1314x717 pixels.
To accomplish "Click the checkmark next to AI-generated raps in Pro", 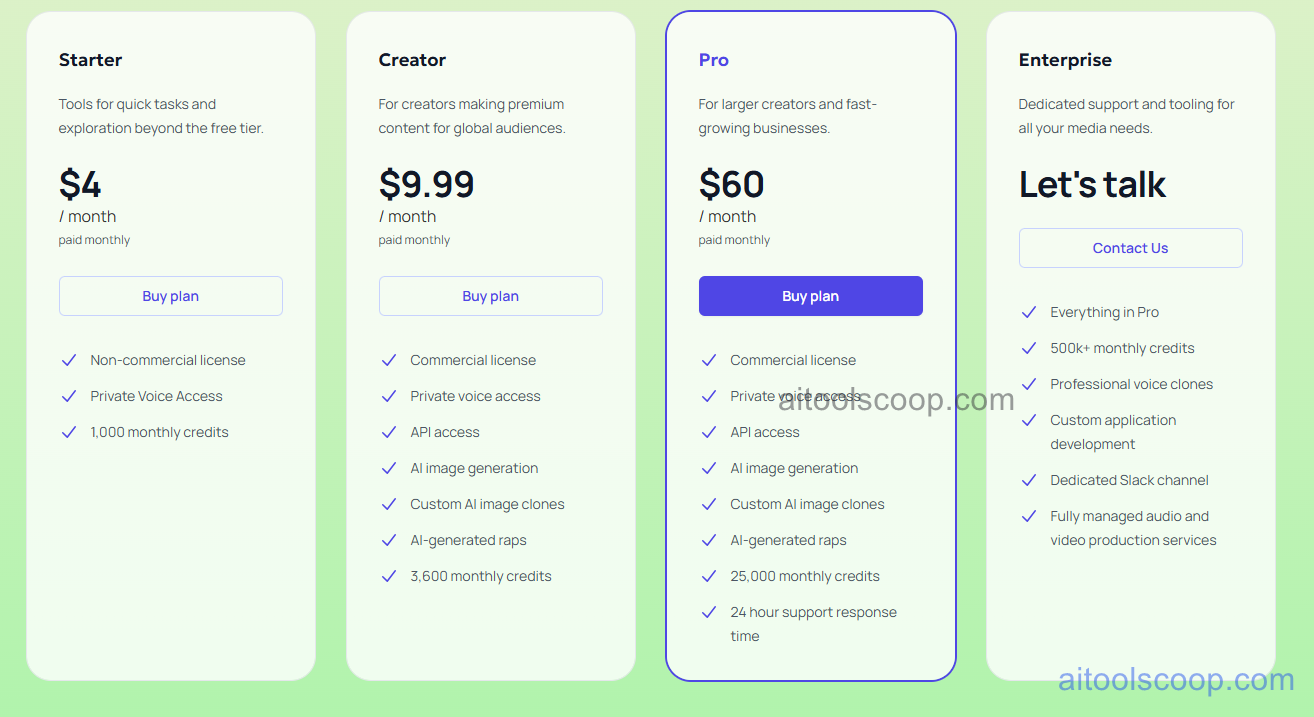I will click(709, 540).
